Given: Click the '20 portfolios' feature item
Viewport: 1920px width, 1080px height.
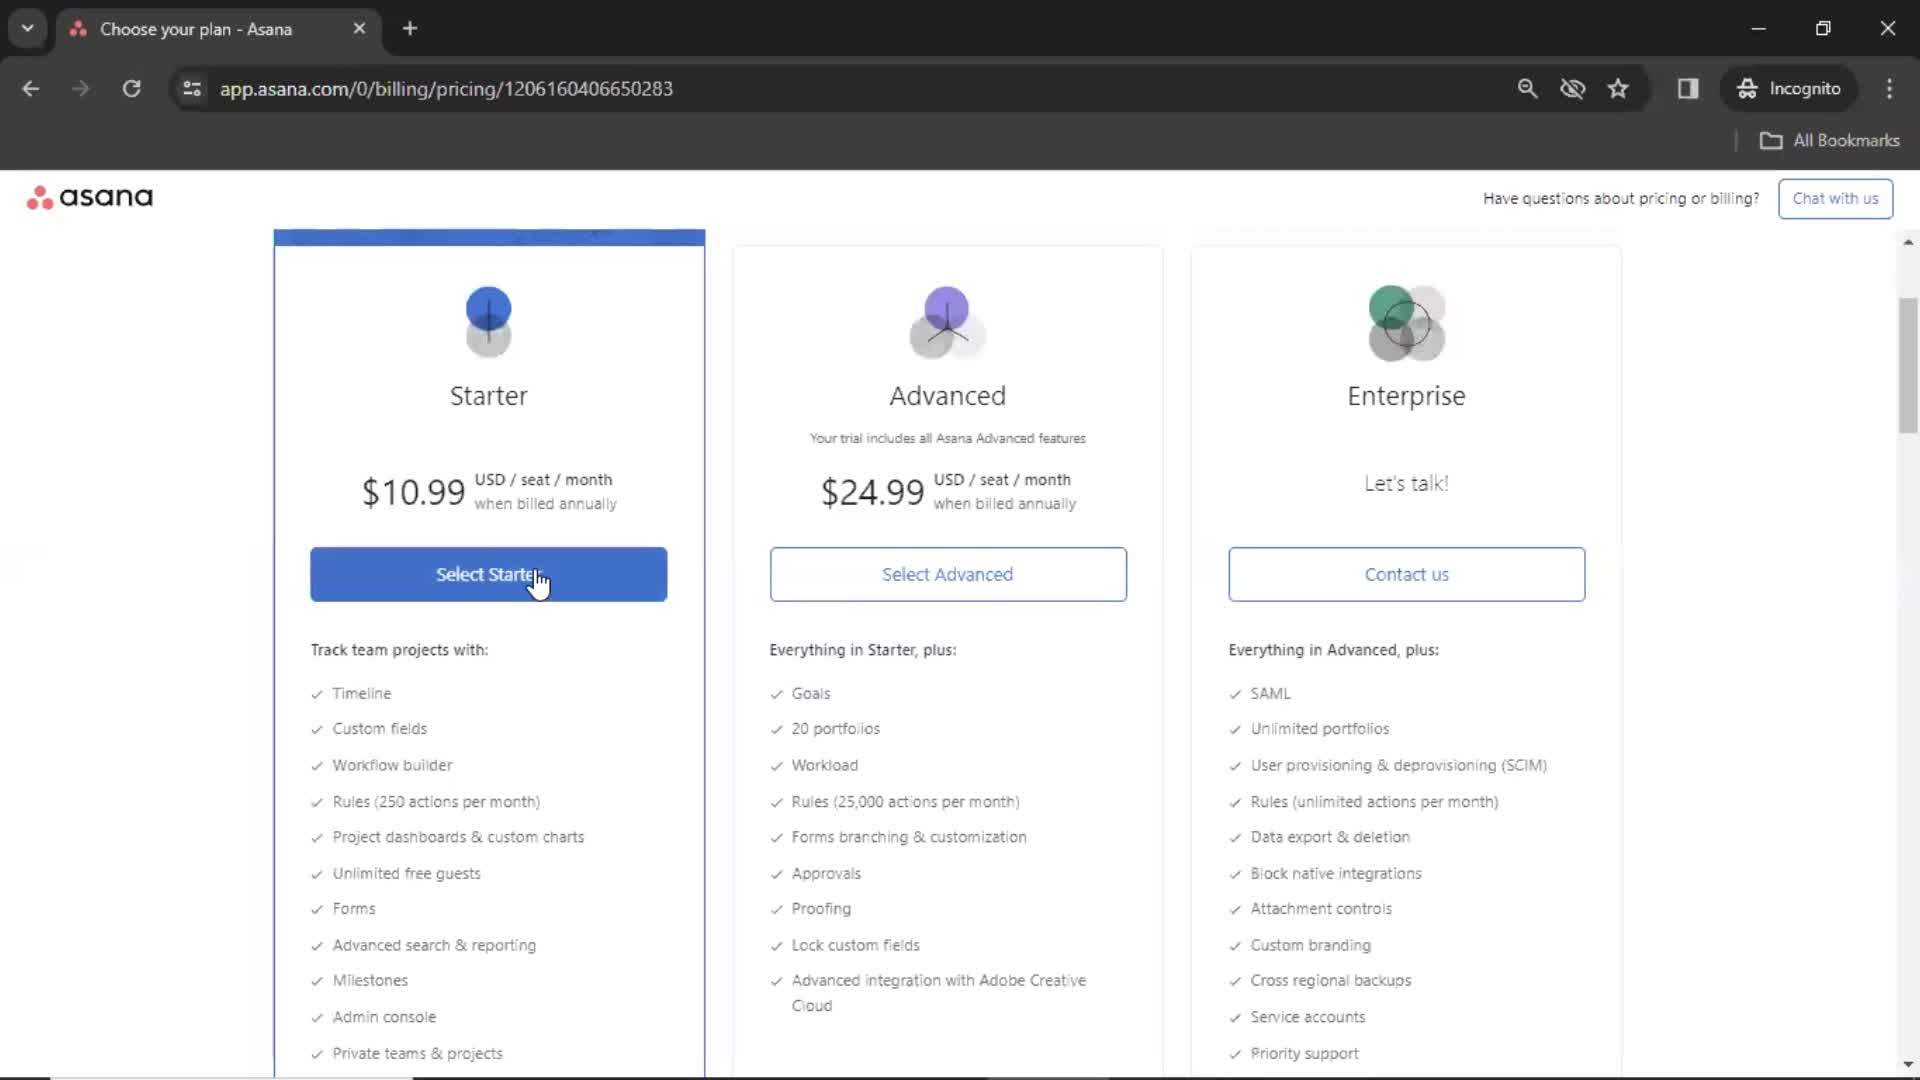Looking at the screenshot, I should (835, 729).
